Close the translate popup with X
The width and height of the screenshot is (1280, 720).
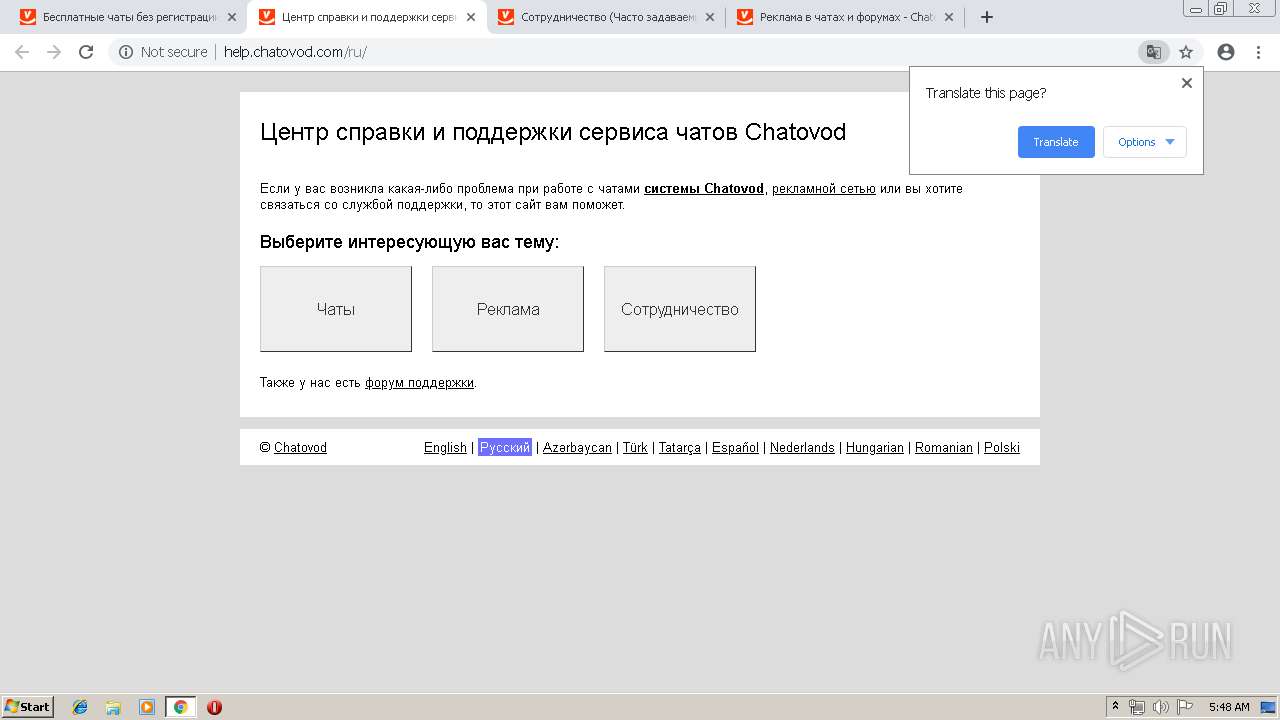[x=1187, y=83]
